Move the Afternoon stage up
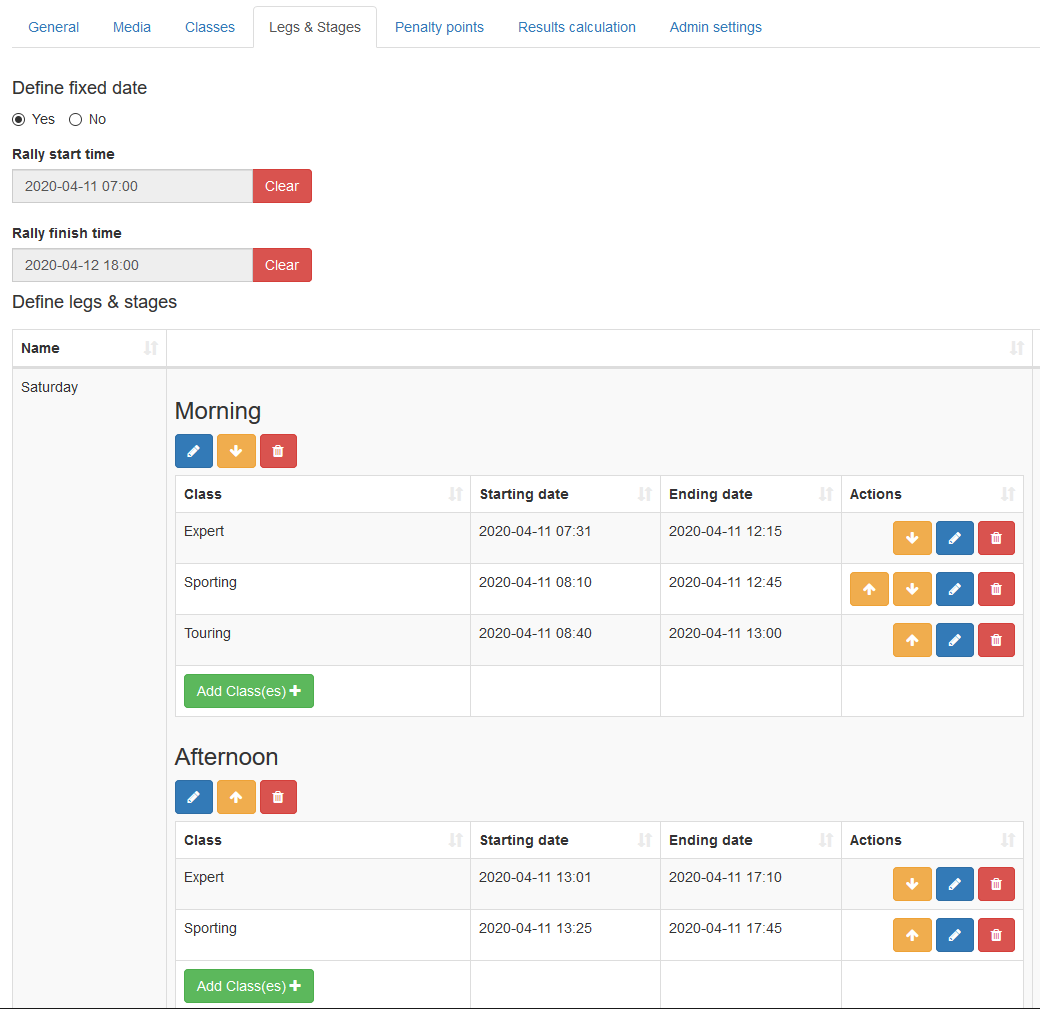 (236, 797)
